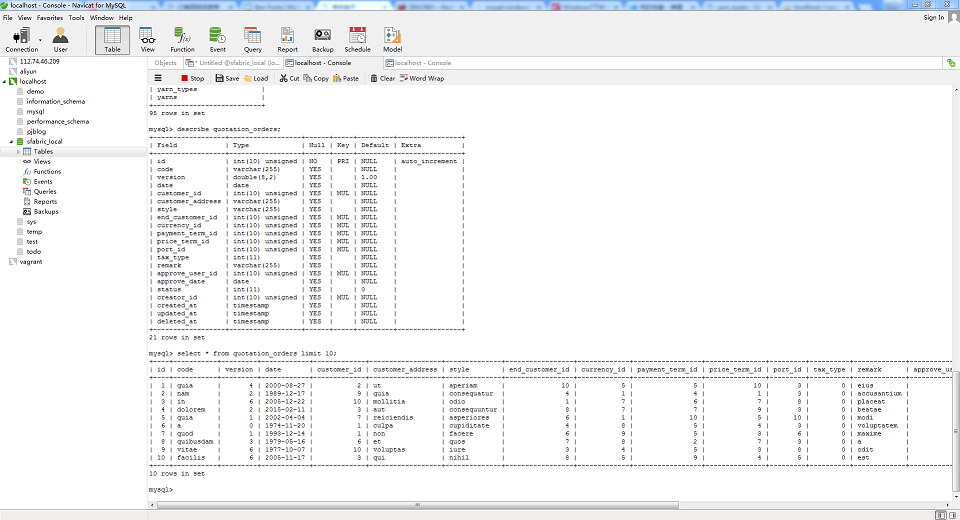Select the information_schema database
Image resolution: width=960 pixels, height=520 pixels.
tap(55, 102)
